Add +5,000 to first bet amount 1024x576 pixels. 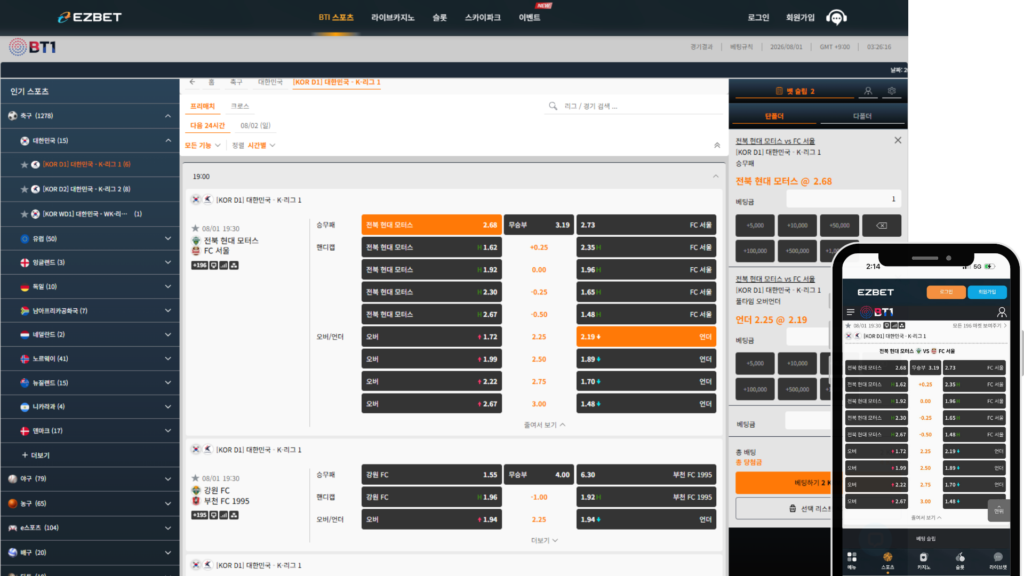tap(755, 225)
